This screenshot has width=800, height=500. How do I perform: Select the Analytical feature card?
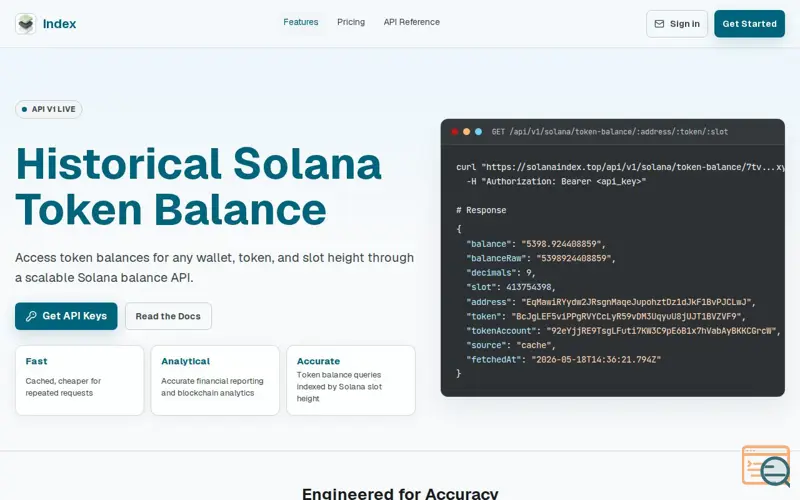[x=215, y=380]
